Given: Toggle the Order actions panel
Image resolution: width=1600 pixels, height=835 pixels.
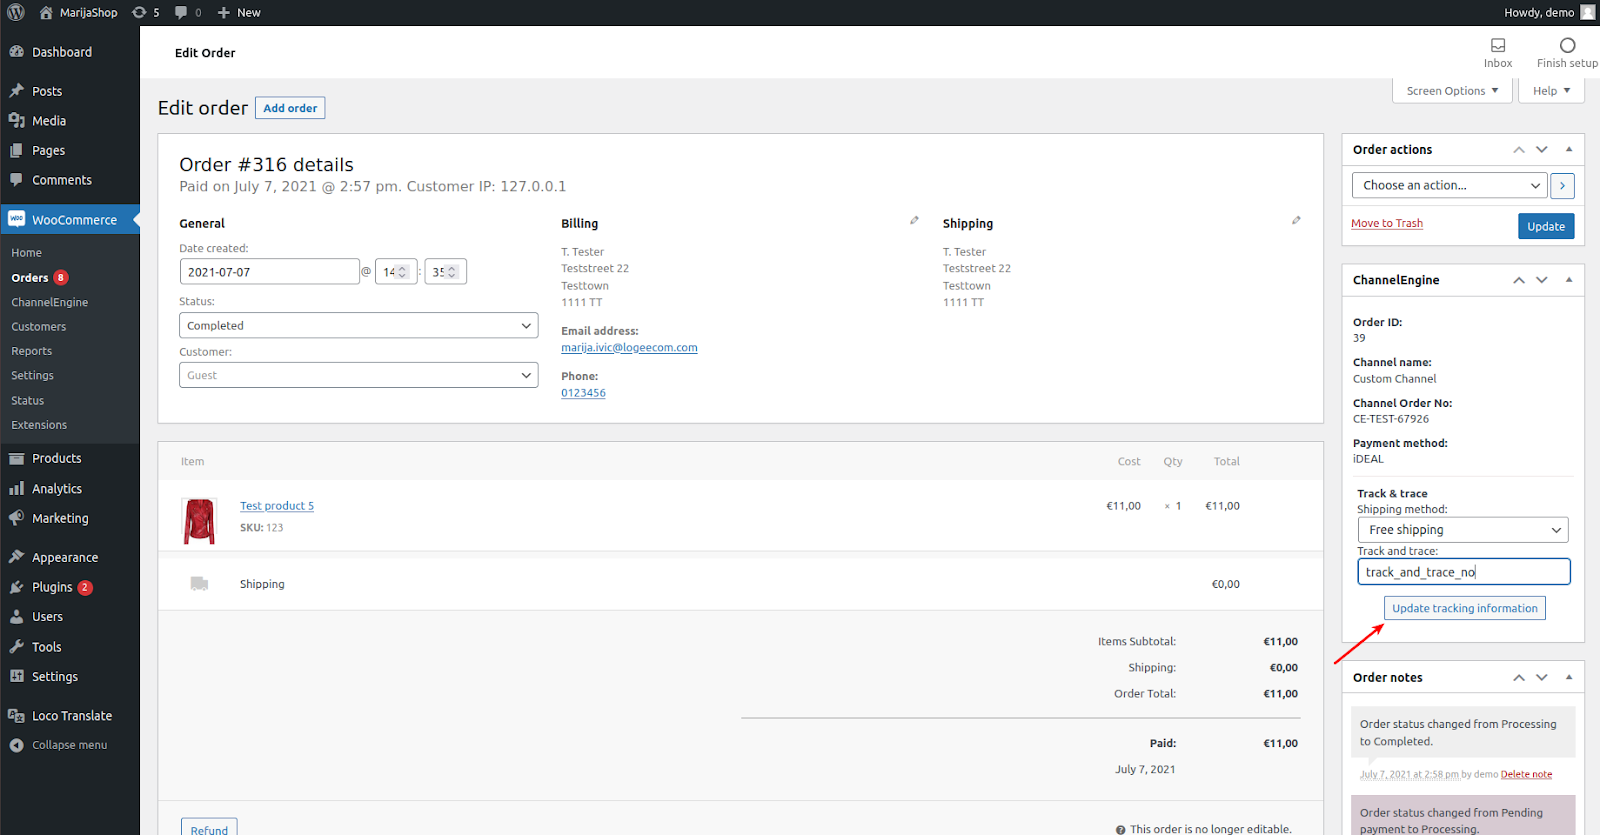Looking at the screenshot, I should coord(1568,150).
